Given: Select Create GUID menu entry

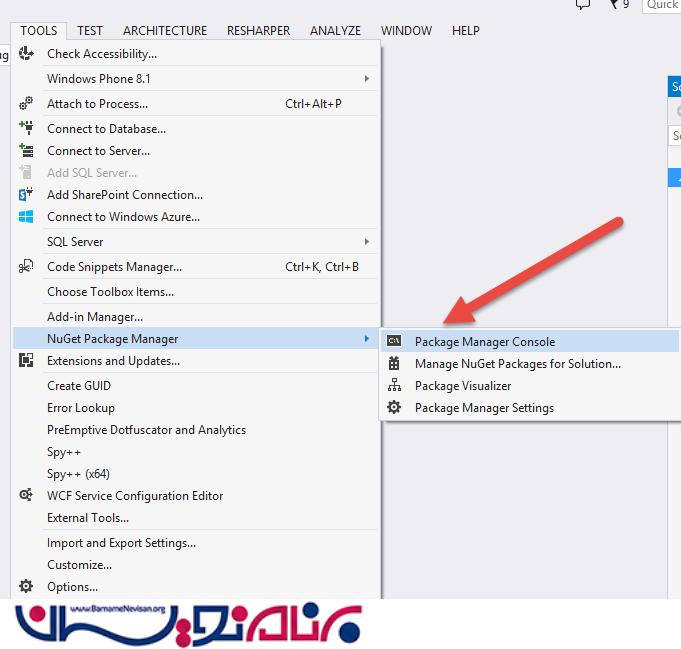Looking at the screenshot, I should (196, 386).
